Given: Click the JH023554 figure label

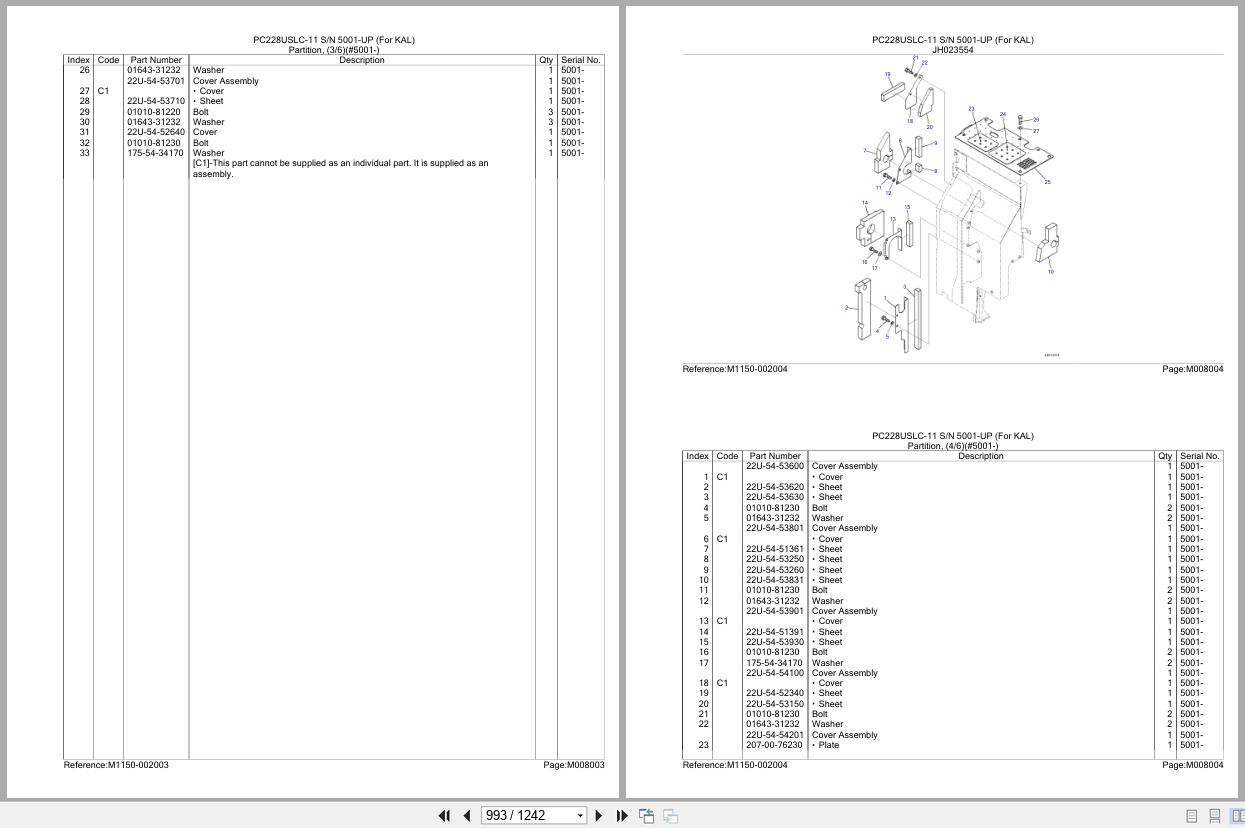Looking at the screenshot, I should click(x=953, y=50).
